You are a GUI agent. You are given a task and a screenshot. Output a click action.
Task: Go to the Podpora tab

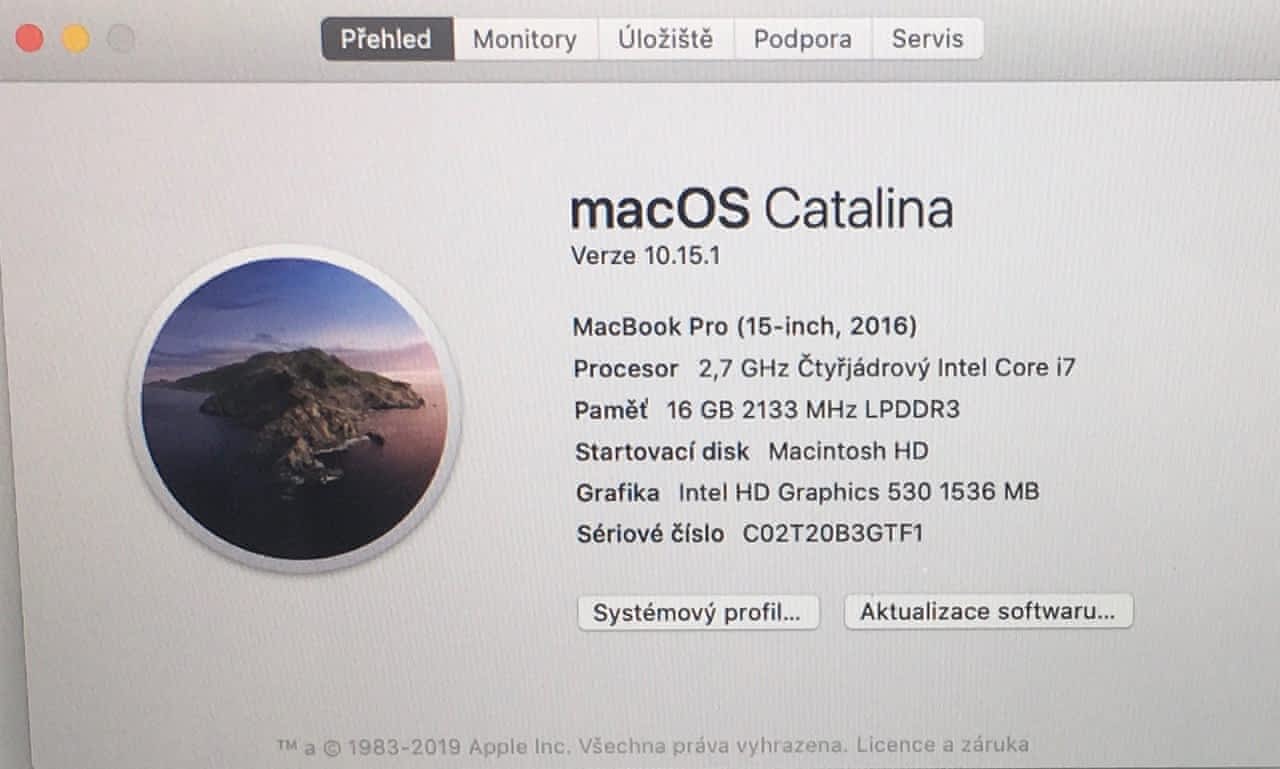coord(803,39)
